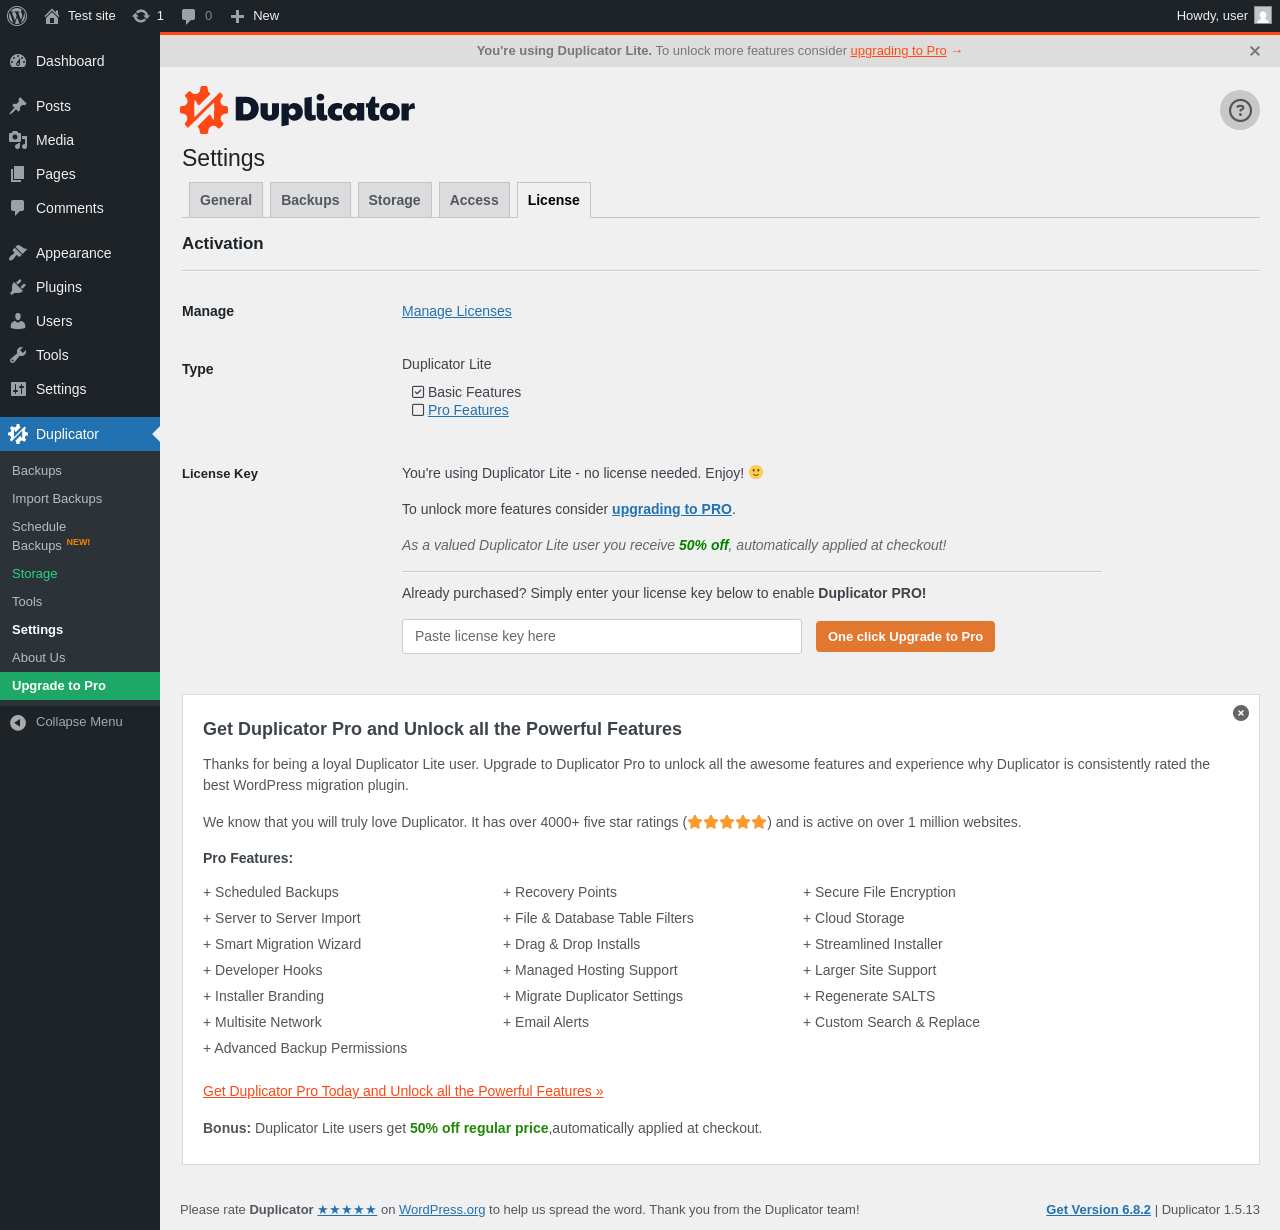
Task: Toggle the Basic Features checkbox
Action: pos(418,392)
